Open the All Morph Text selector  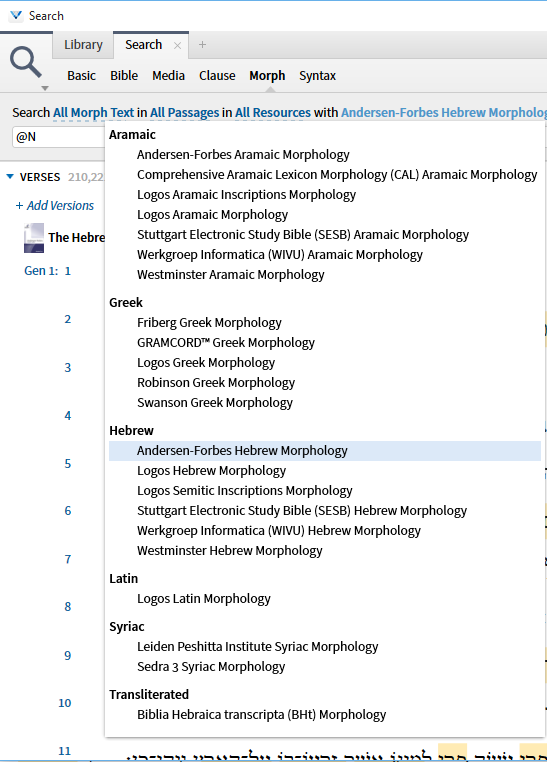pyautogui.click(x=93, y=113)
